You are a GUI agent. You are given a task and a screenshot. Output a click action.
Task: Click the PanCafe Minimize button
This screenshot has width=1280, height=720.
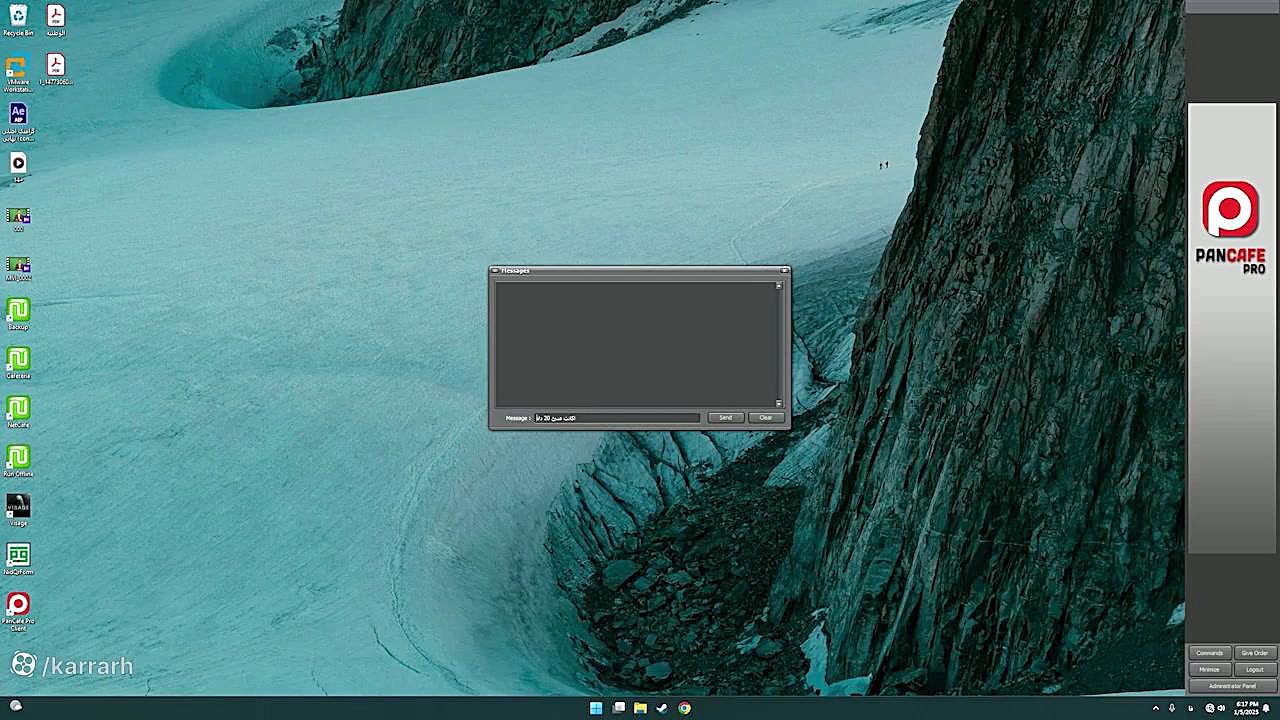pyautogui.click(x=1210, y=669)
